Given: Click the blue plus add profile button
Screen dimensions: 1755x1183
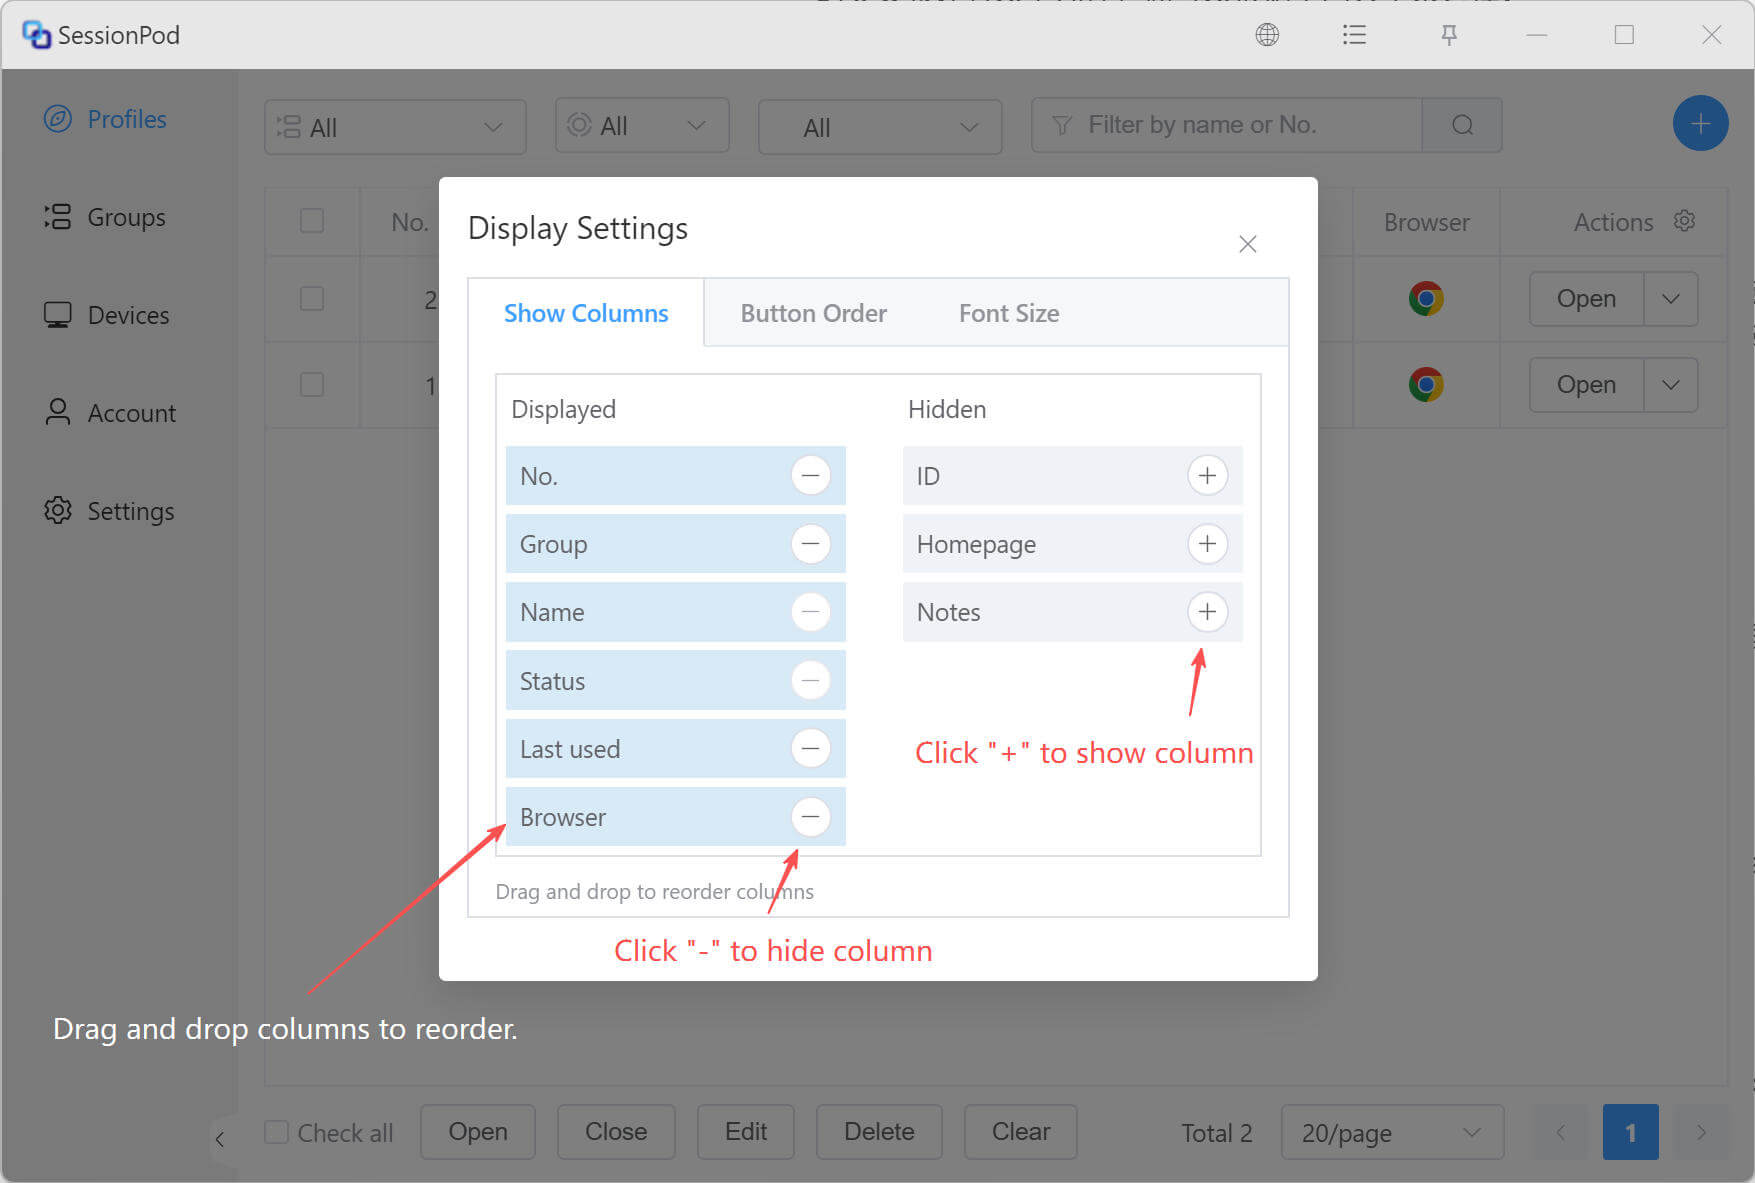Looking at the screenshot, I should tap(1700, 124).
